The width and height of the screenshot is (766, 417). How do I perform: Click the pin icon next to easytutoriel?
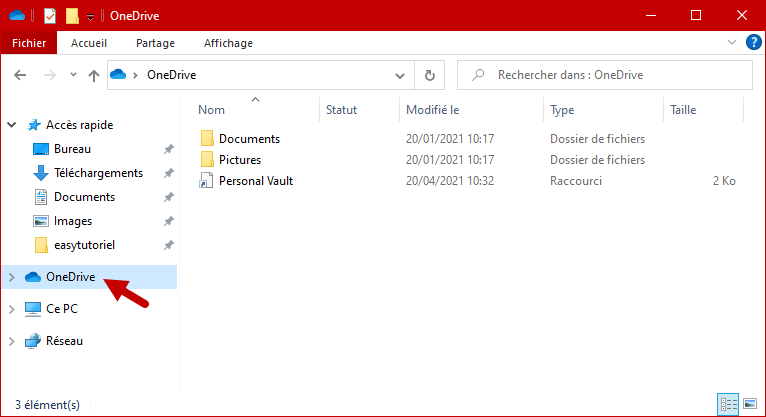169,245
